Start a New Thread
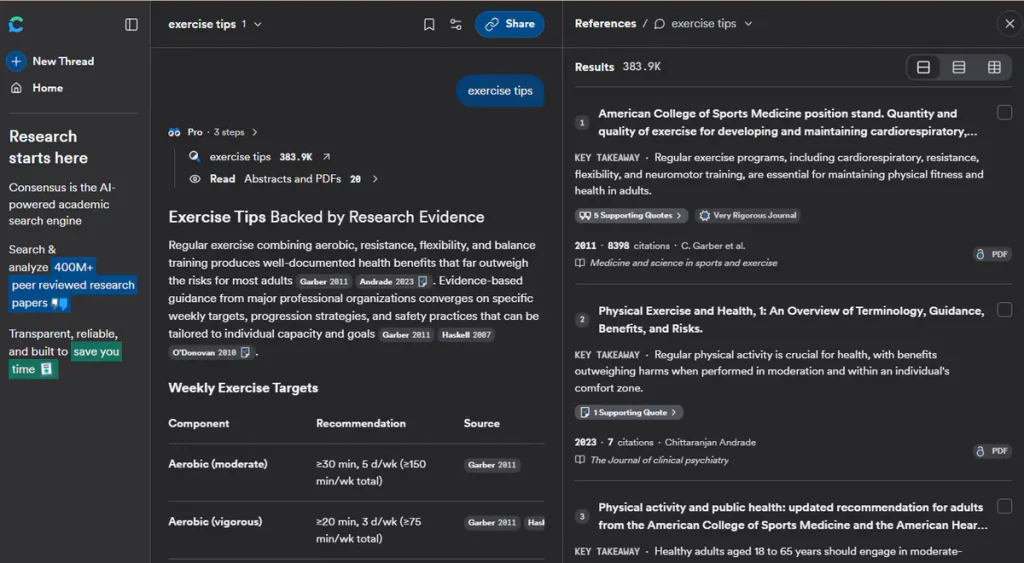1024x563 pixels. point(51,61)
